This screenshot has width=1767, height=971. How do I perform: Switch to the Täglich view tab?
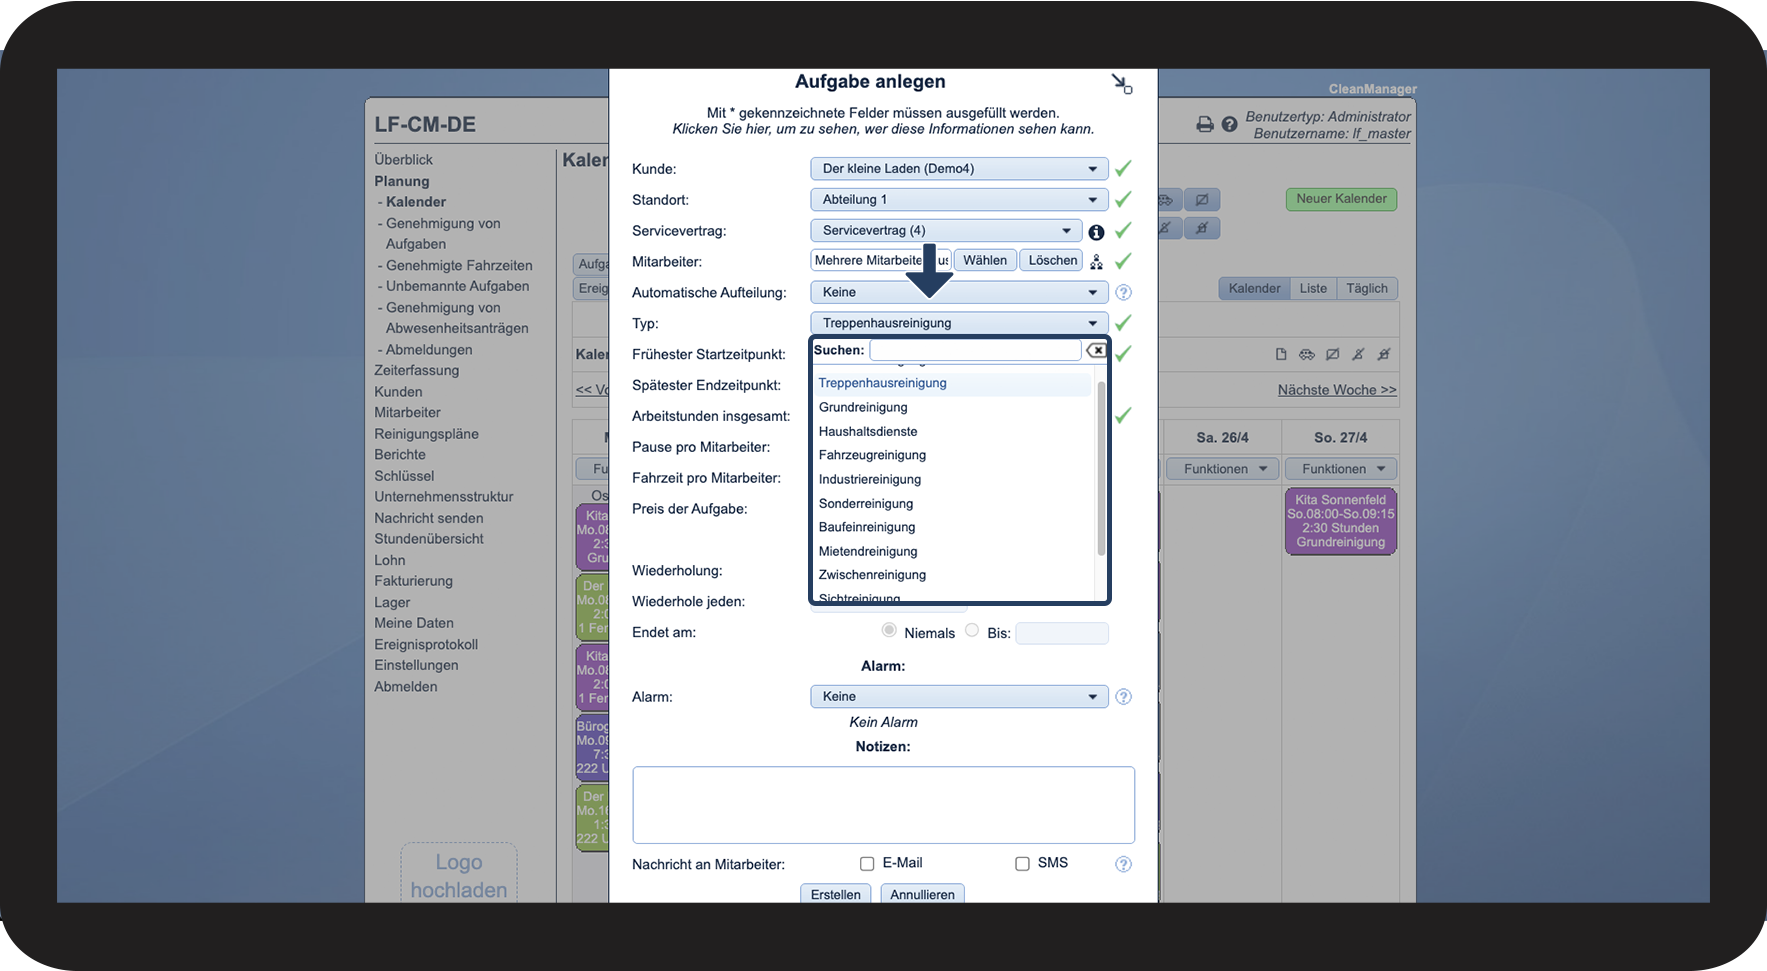tap(1367, 289)
